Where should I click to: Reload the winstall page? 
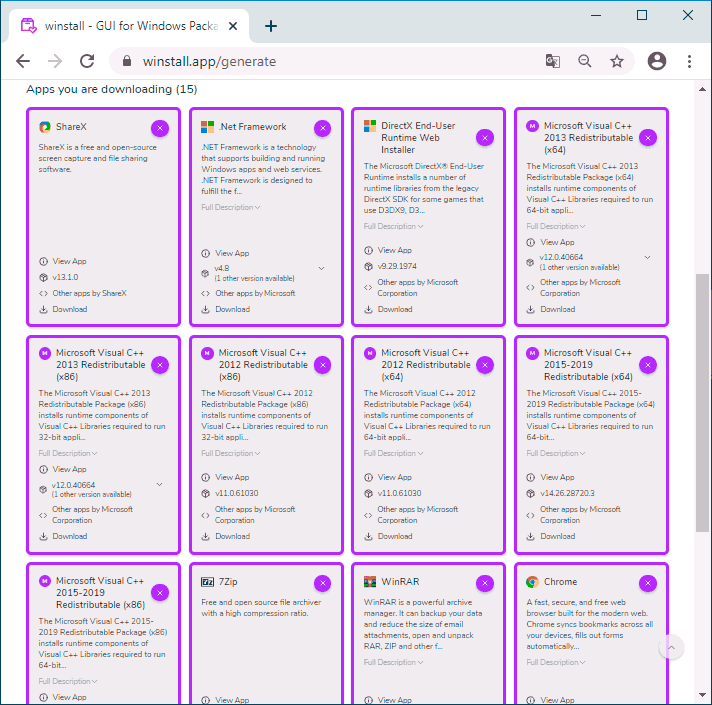87,61
